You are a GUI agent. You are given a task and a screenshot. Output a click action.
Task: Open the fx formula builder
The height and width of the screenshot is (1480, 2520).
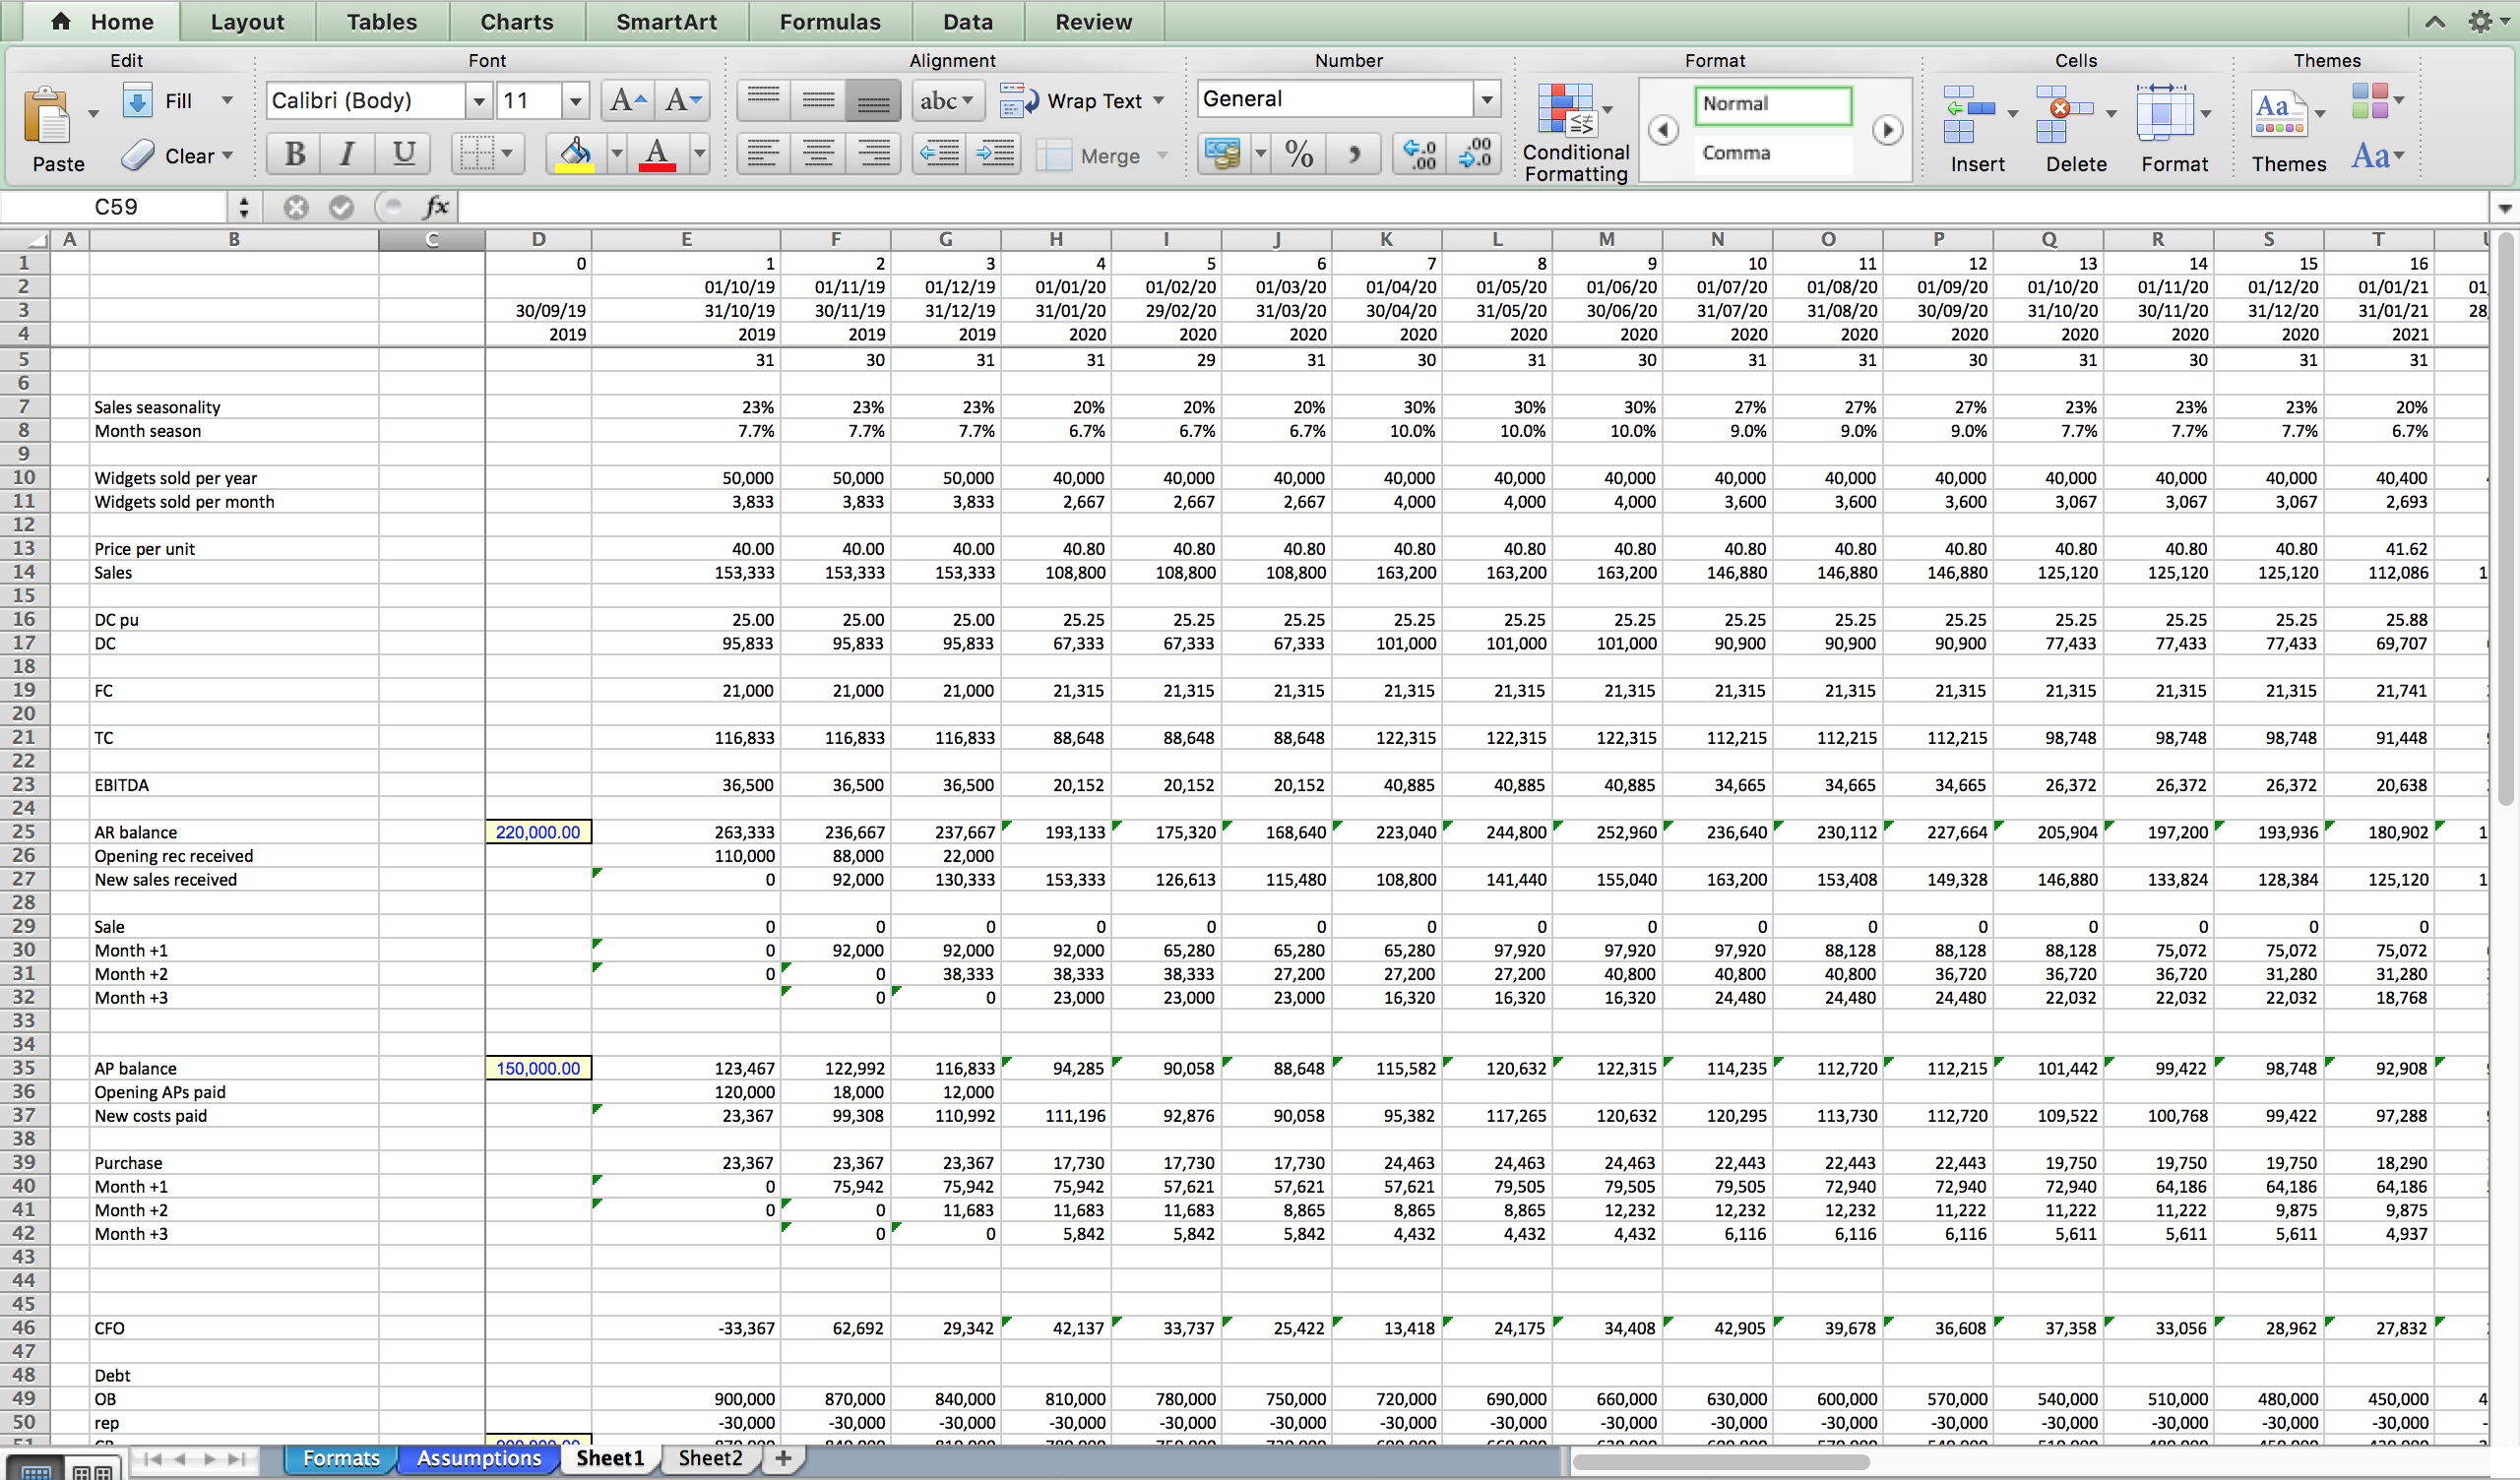tap(436, 207)
